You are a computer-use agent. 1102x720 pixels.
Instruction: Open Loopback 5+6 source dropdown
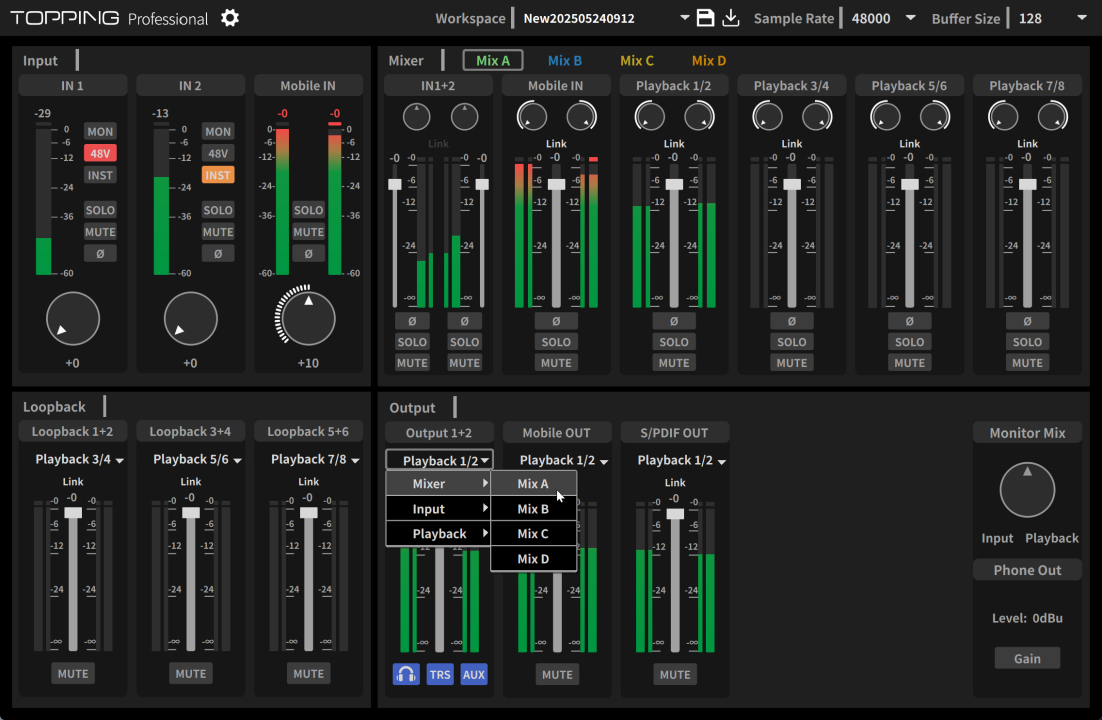tap(315, 459)
